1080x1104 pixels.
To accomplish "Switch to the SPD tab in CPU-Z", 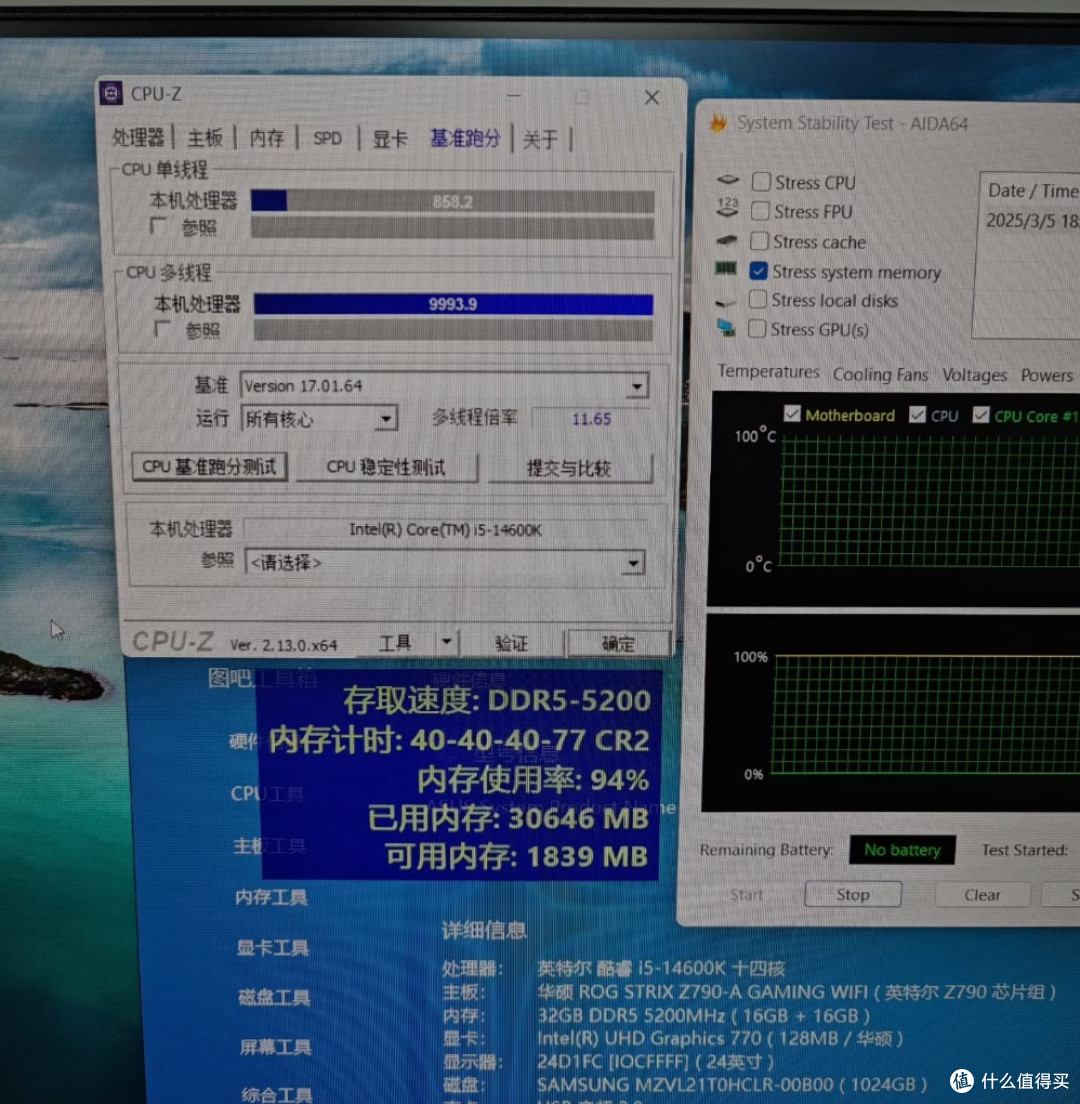I will point(327,138).
